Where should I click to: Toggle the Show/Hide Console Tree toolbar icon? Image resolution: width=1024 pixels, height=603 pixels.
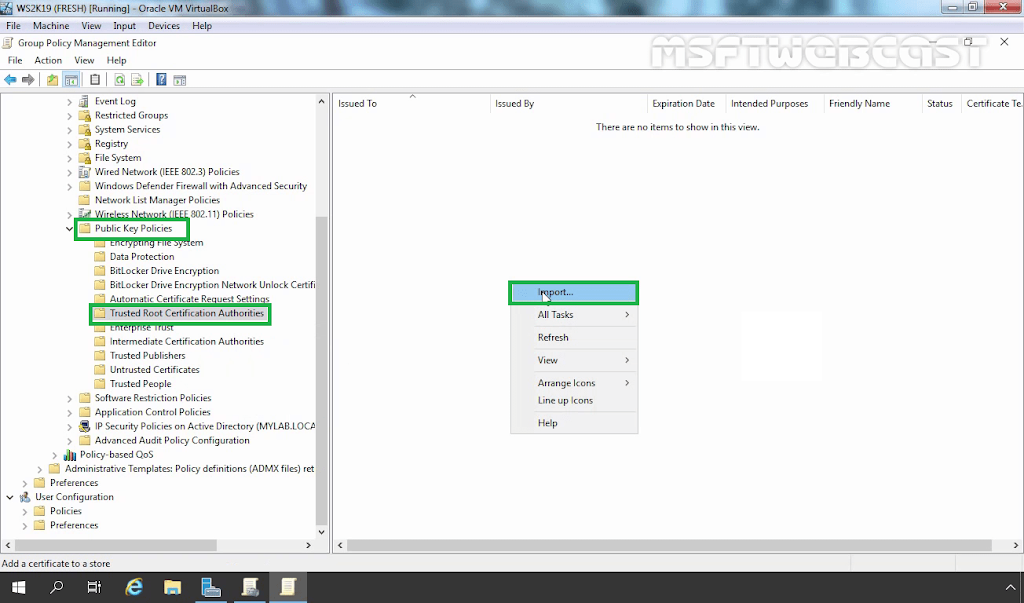71,80
